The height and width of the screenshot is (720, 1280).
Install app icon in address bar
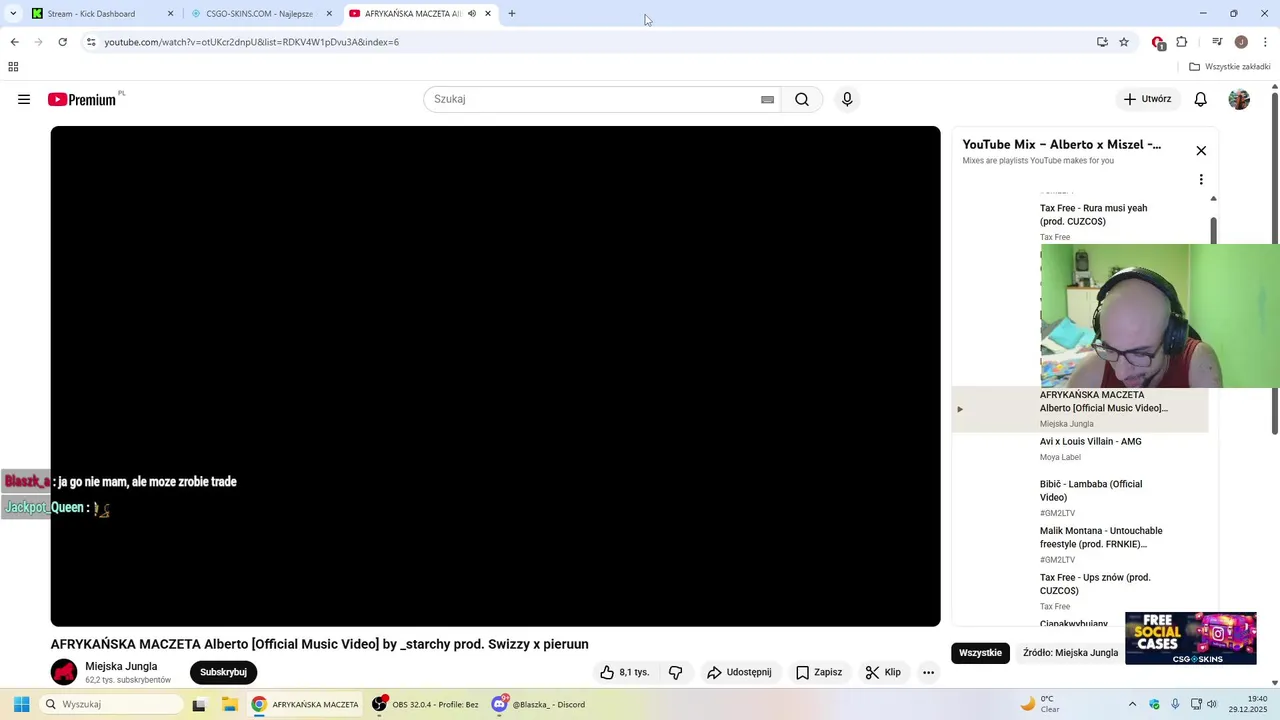tap(1102, 42)
